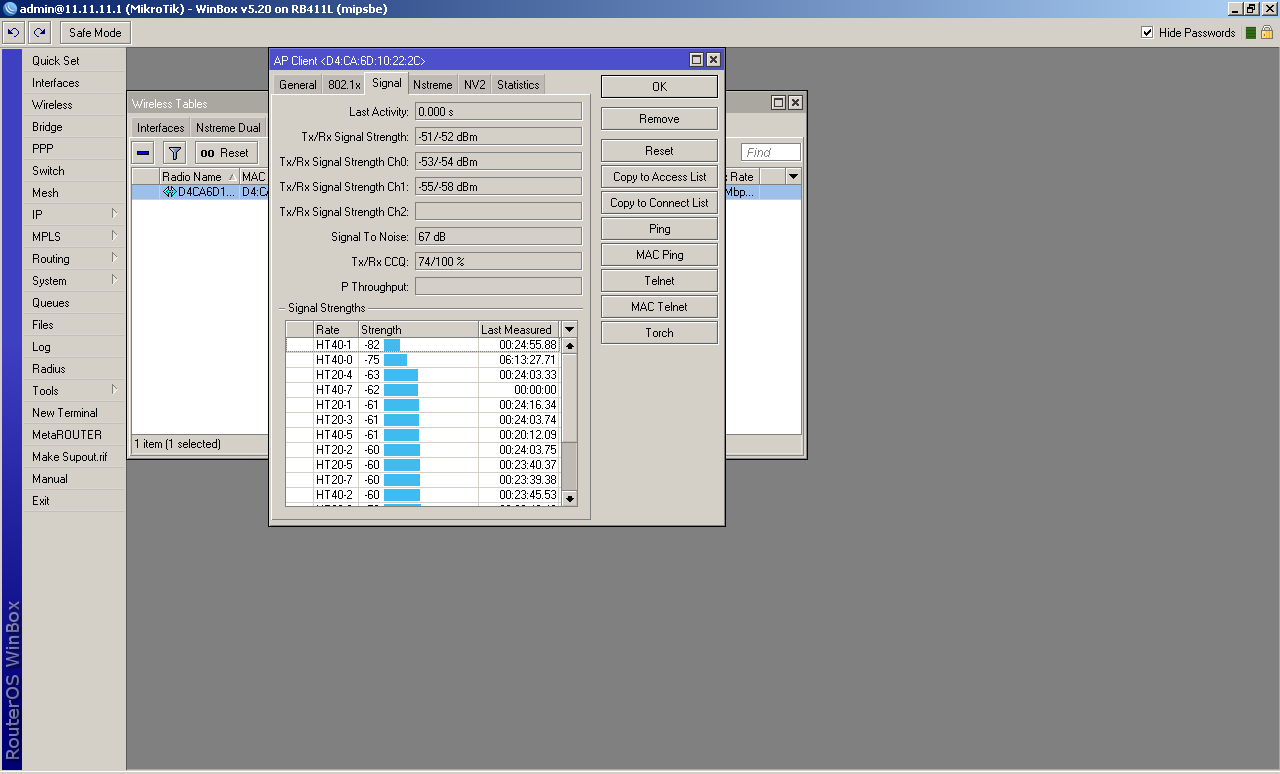Expand the Tools submenu
The height and width of the screenshot is (774, 1280).
(74, 391)
